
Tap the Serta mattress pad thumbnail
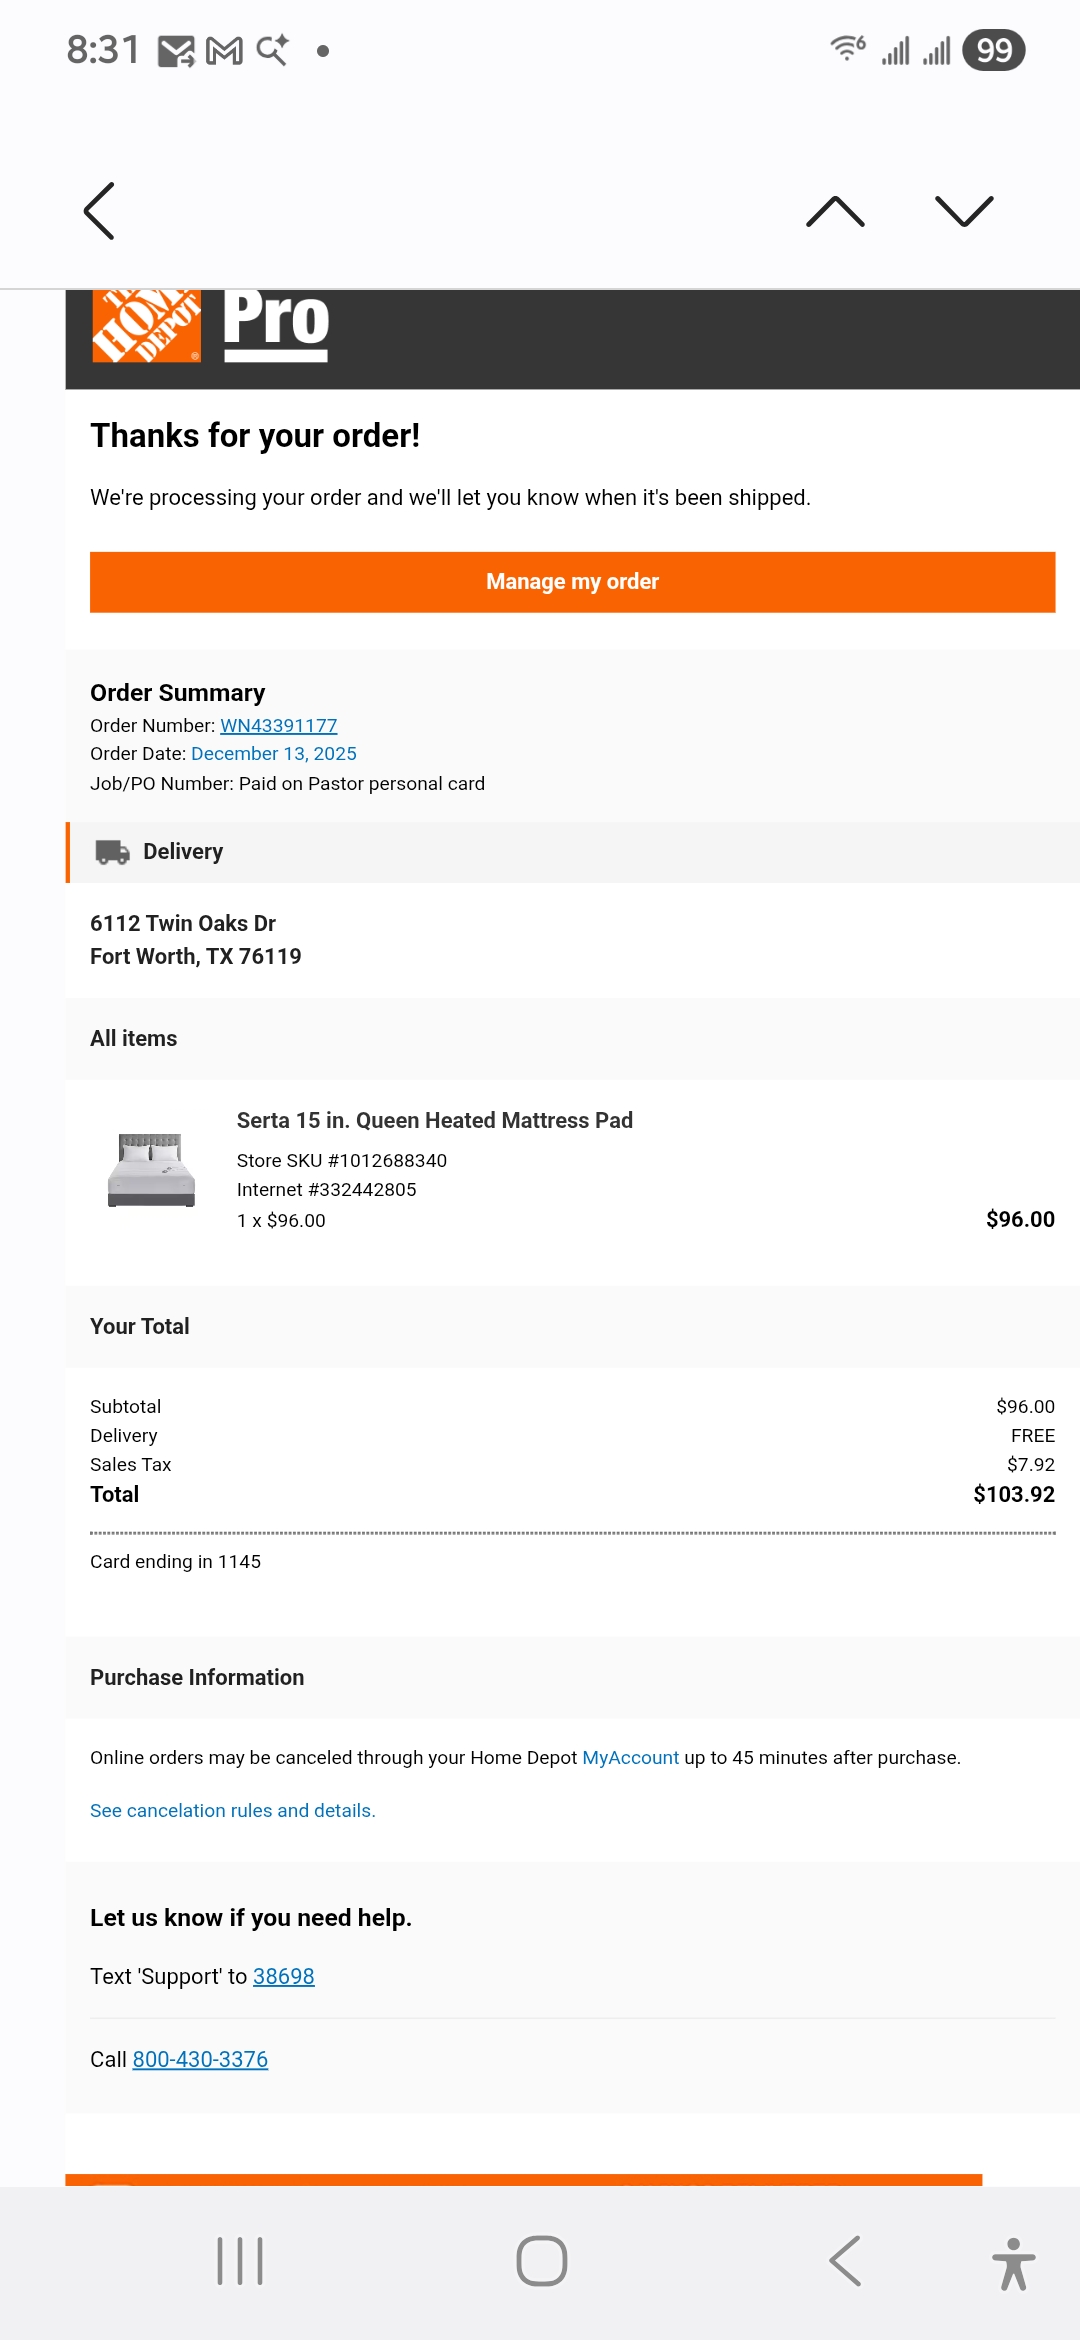pyautogui.click(x=151, y=1170)
